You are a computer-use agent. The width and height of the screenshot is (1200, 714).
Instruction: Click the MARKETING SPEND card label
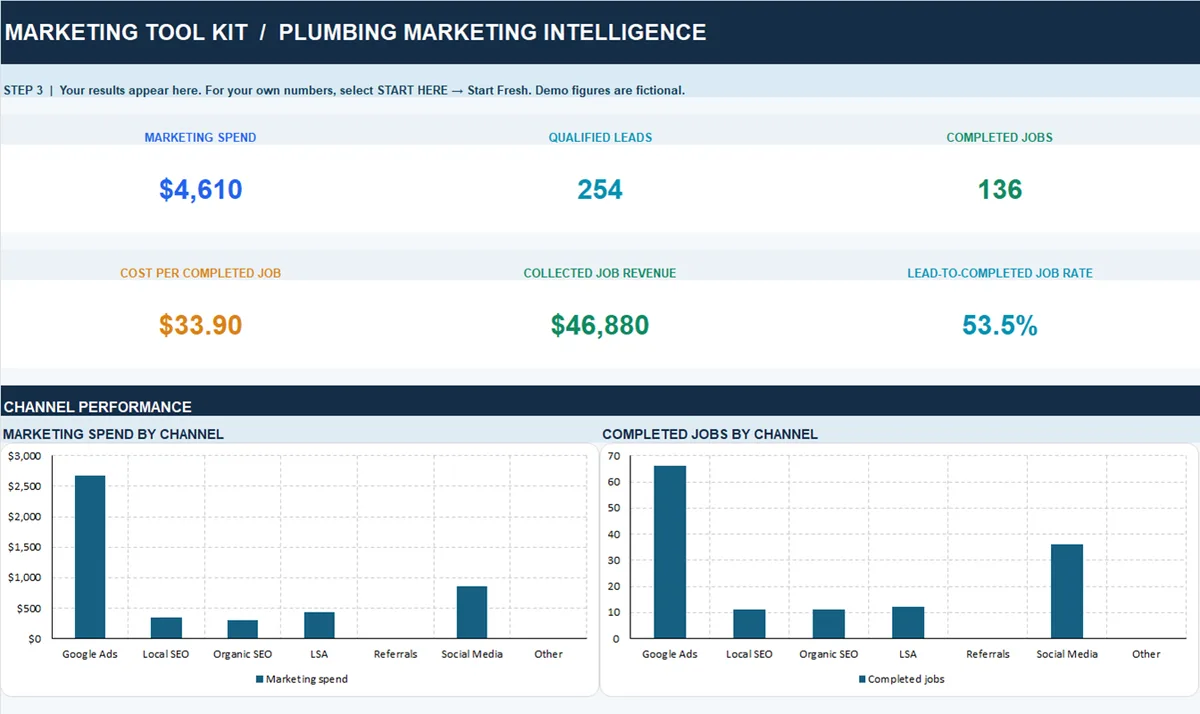(200, 137)
